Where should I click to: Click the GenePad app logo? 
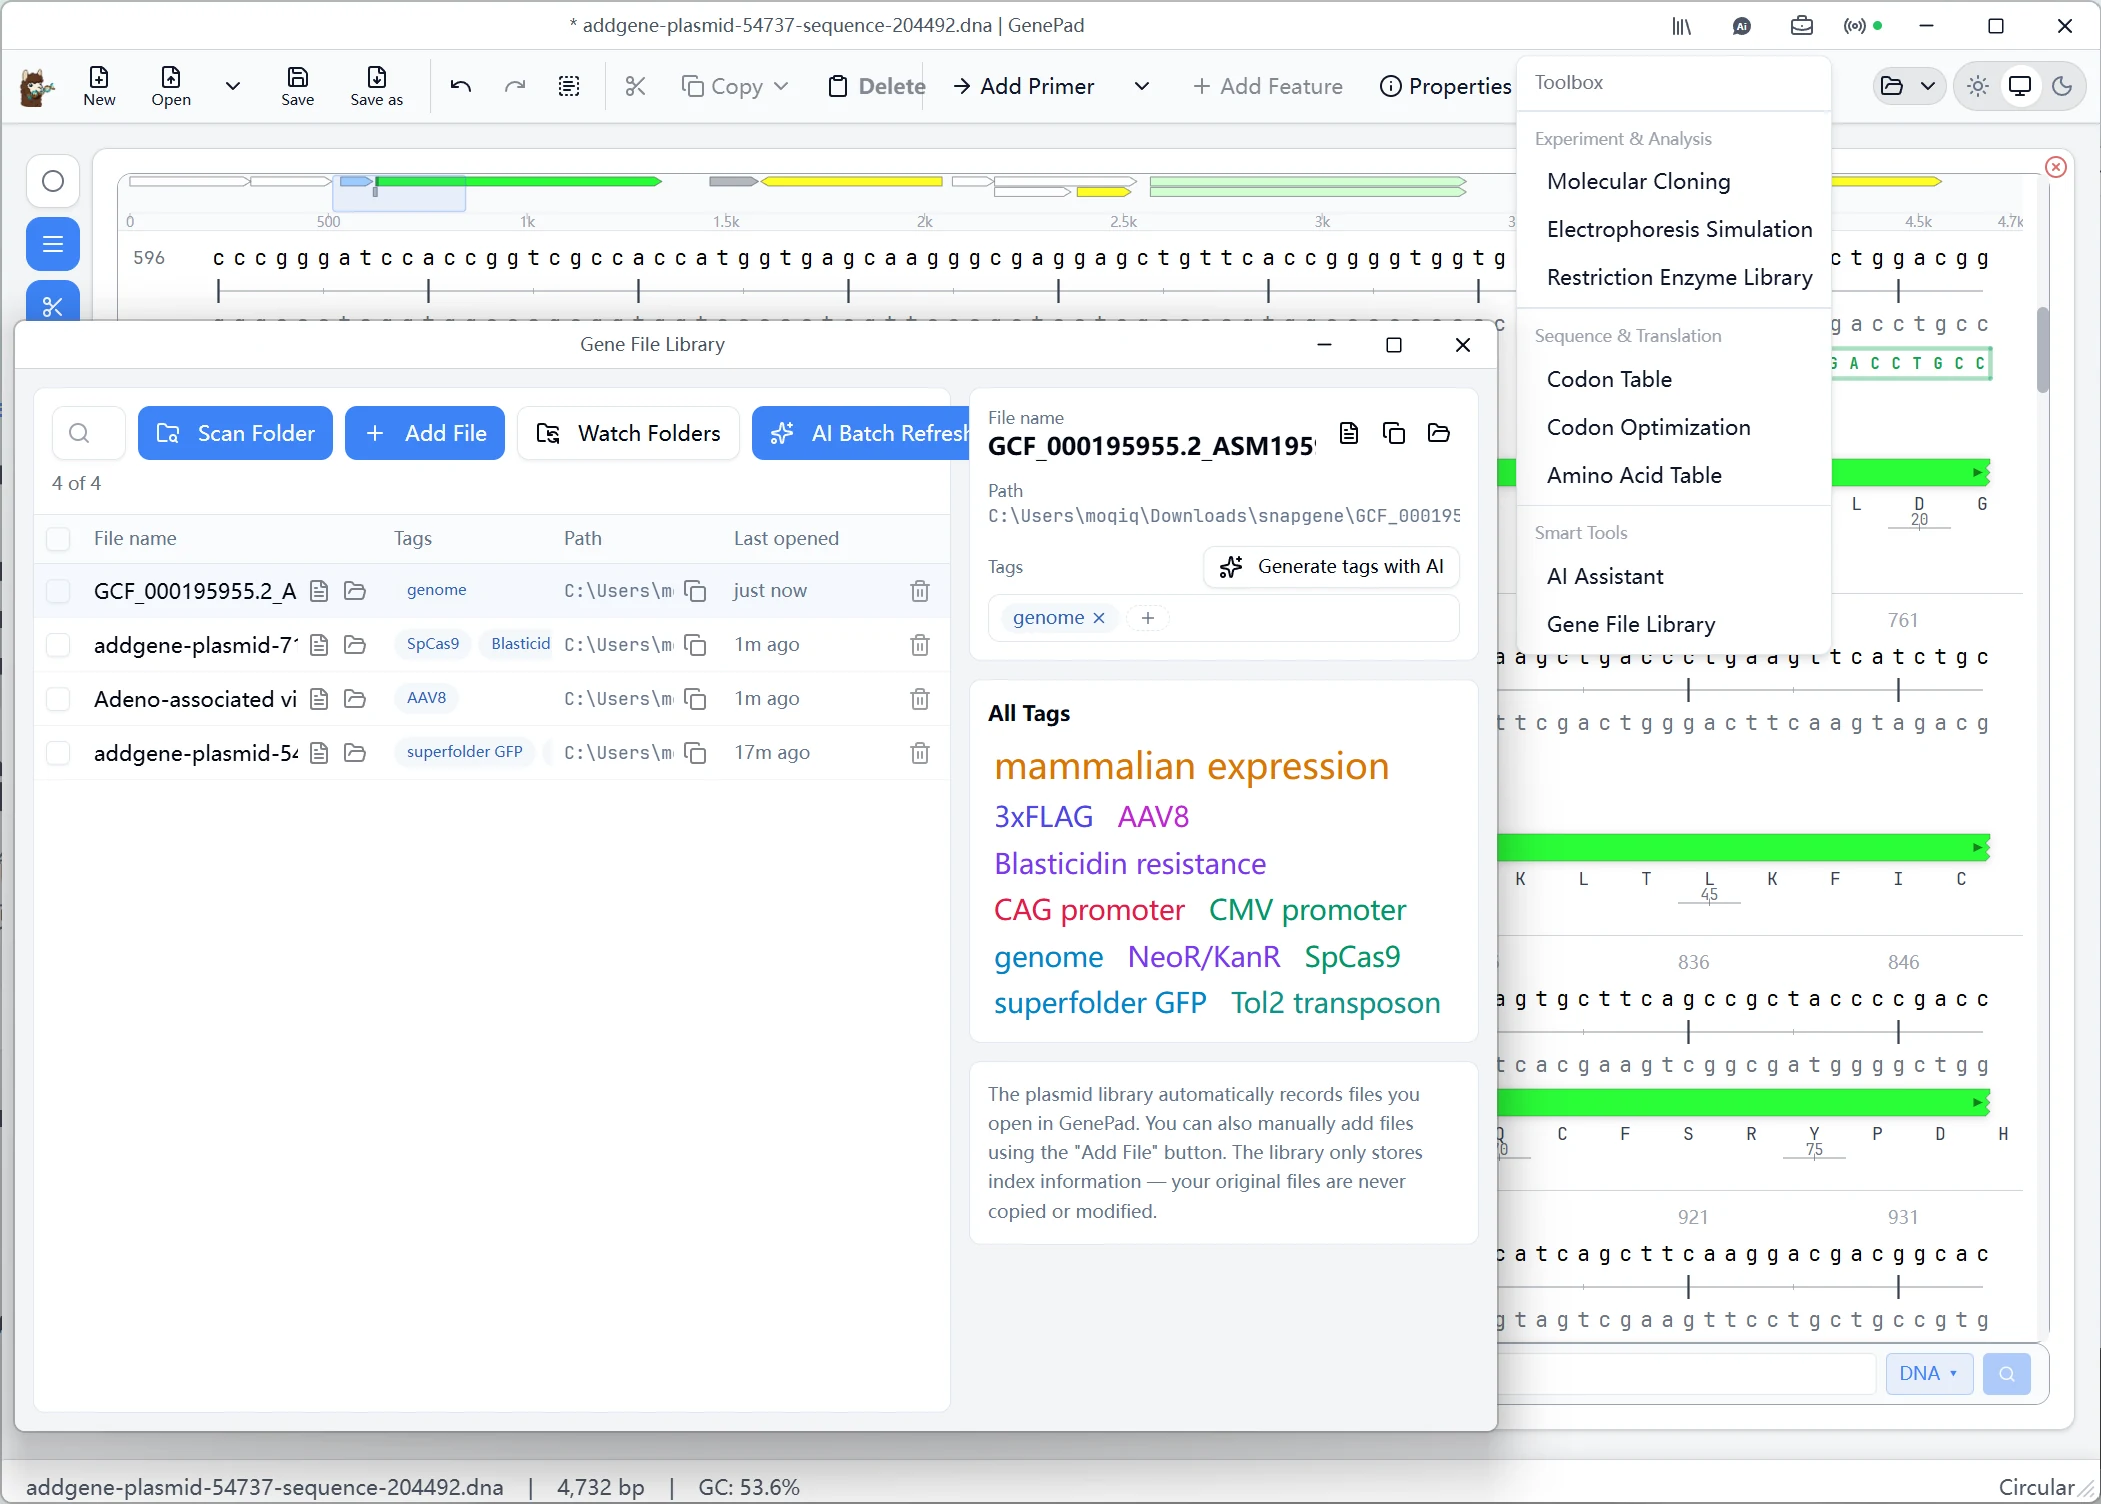coord(37,88)
